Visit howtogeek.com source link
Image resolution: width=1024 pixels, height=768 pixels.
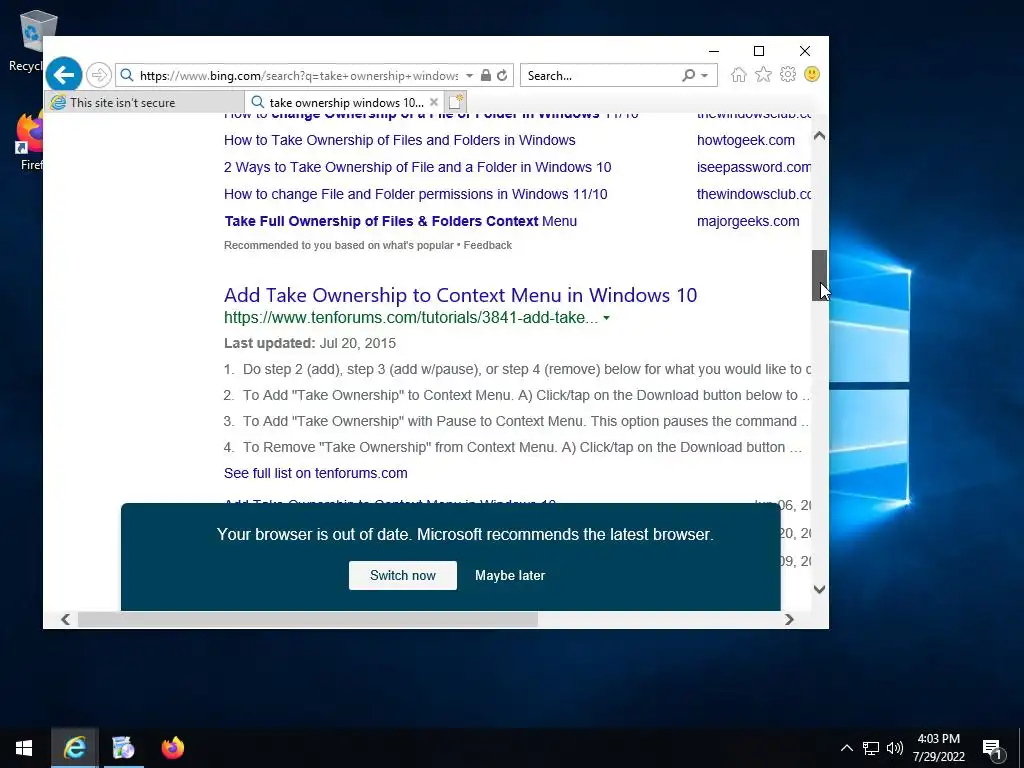[x=746, y=140]
